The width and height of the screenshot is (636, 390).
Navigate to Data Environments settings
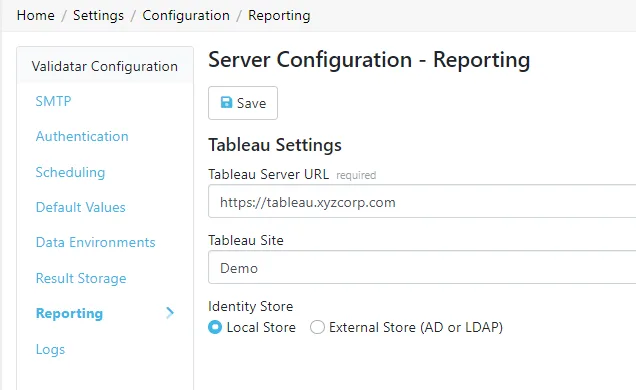point(95,242)
